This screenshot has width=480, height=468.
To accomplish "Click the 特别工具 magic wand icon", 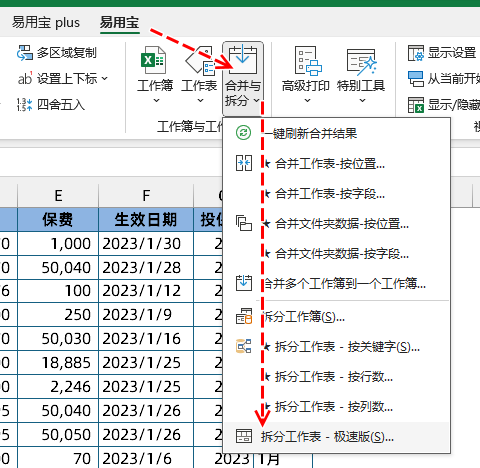I will pos(361,62).
